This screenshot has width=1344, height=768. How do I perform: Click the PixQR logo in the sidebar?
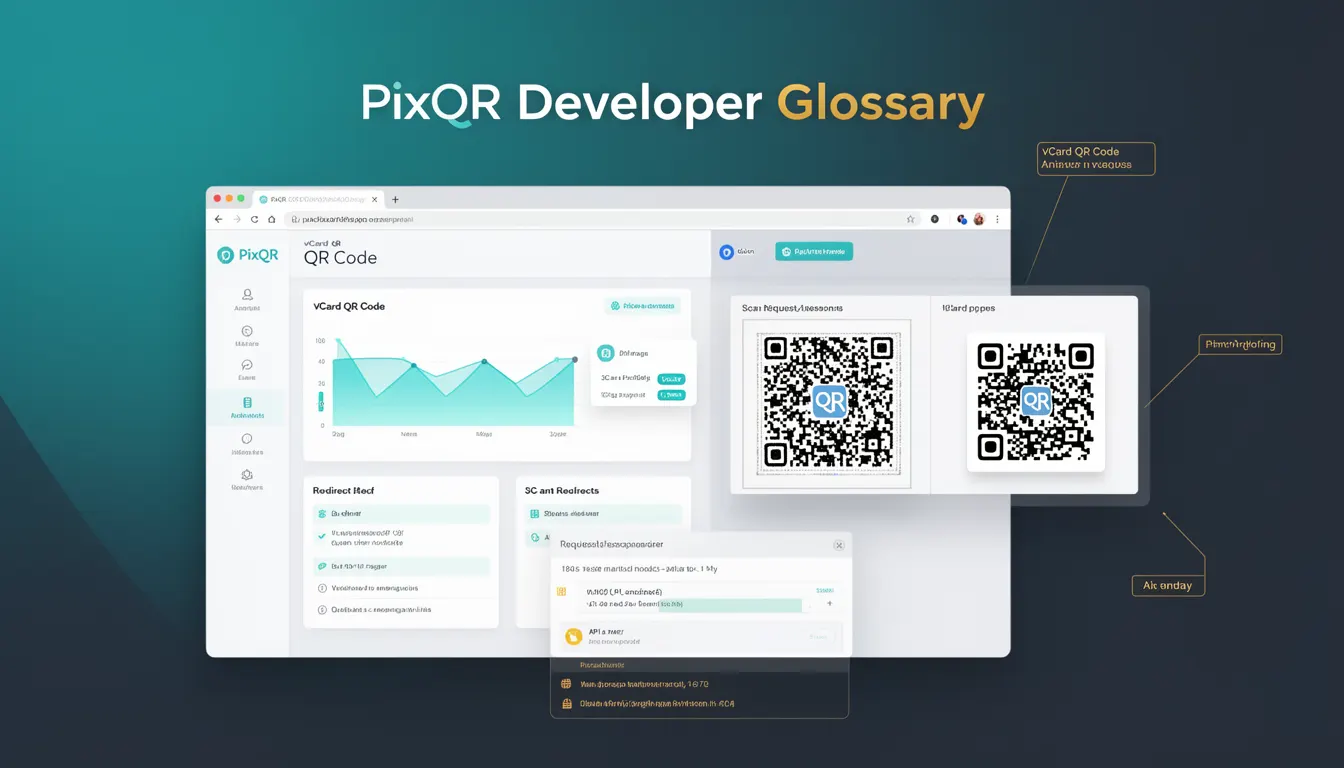[x=248, y=255]
